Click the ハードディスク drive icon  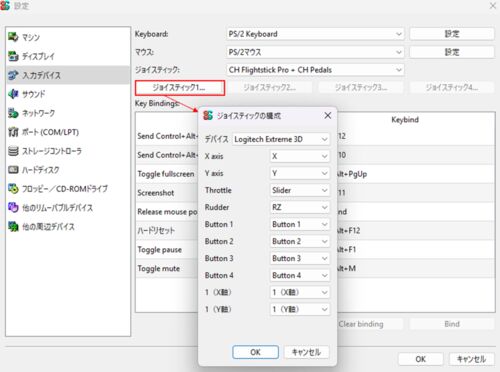click(x=13, y=170)
